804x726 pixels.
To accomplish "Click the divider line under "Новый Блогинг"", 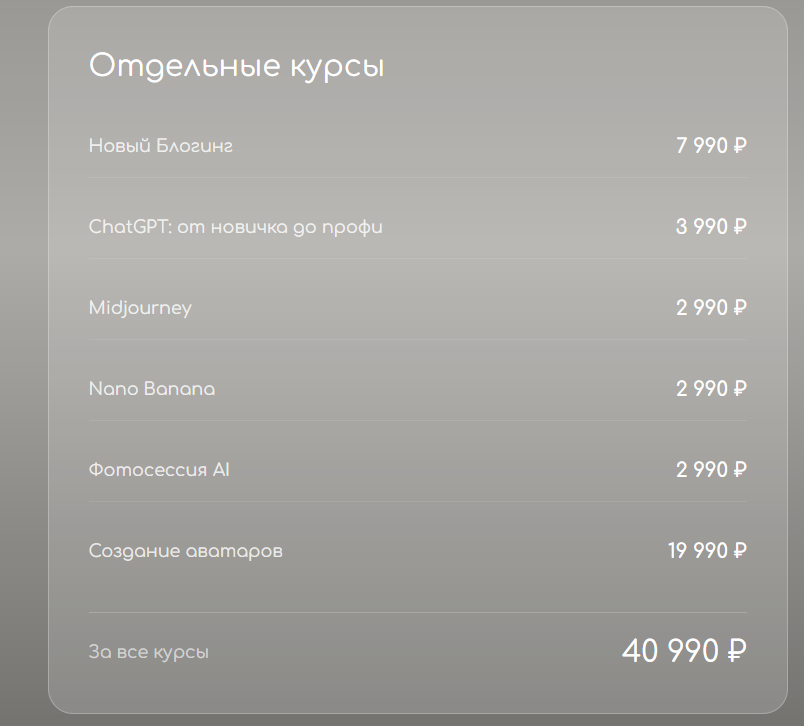I will (x=417, y=178).
